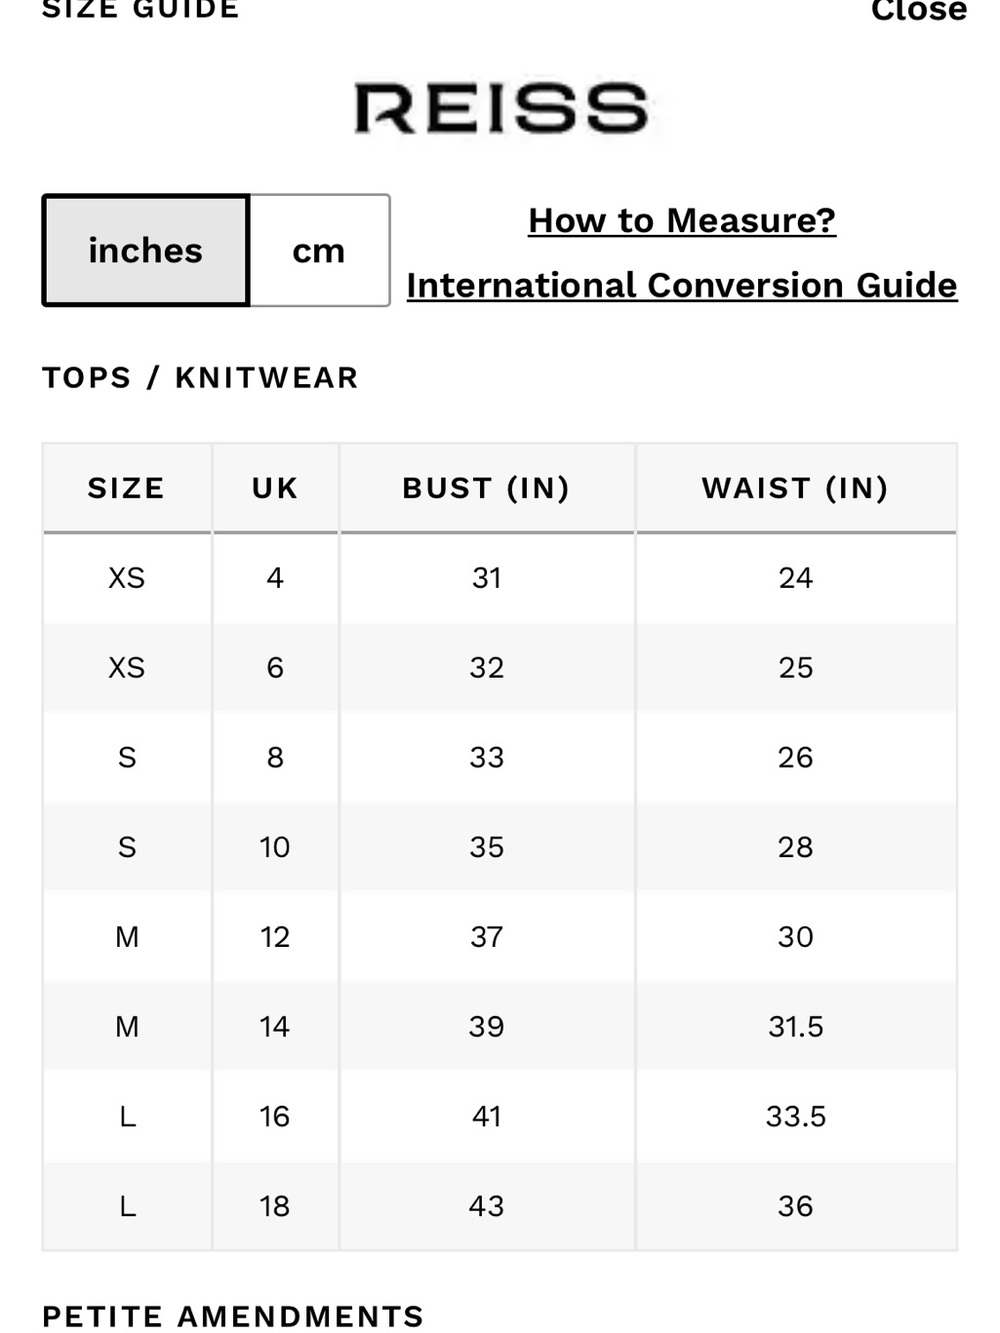Viewport: 1000px width, 1333px height.
Task: Select the BUST (IN) column header
Action: coord(486,488)
